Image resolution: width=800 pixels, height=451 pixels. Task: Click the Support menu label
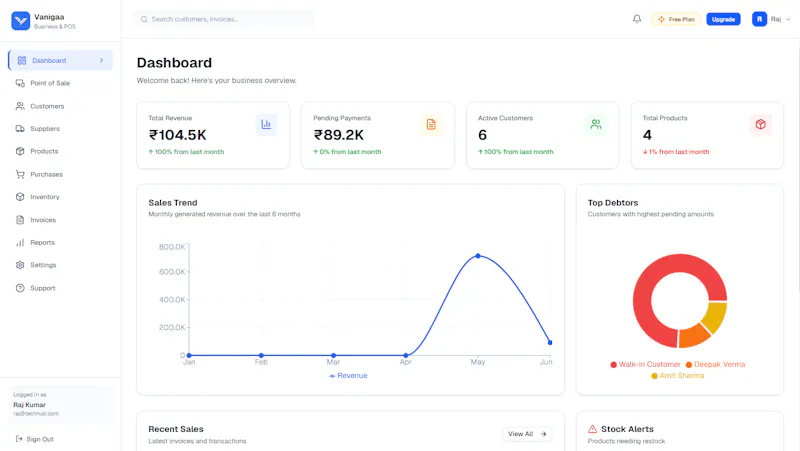point(43,288)
